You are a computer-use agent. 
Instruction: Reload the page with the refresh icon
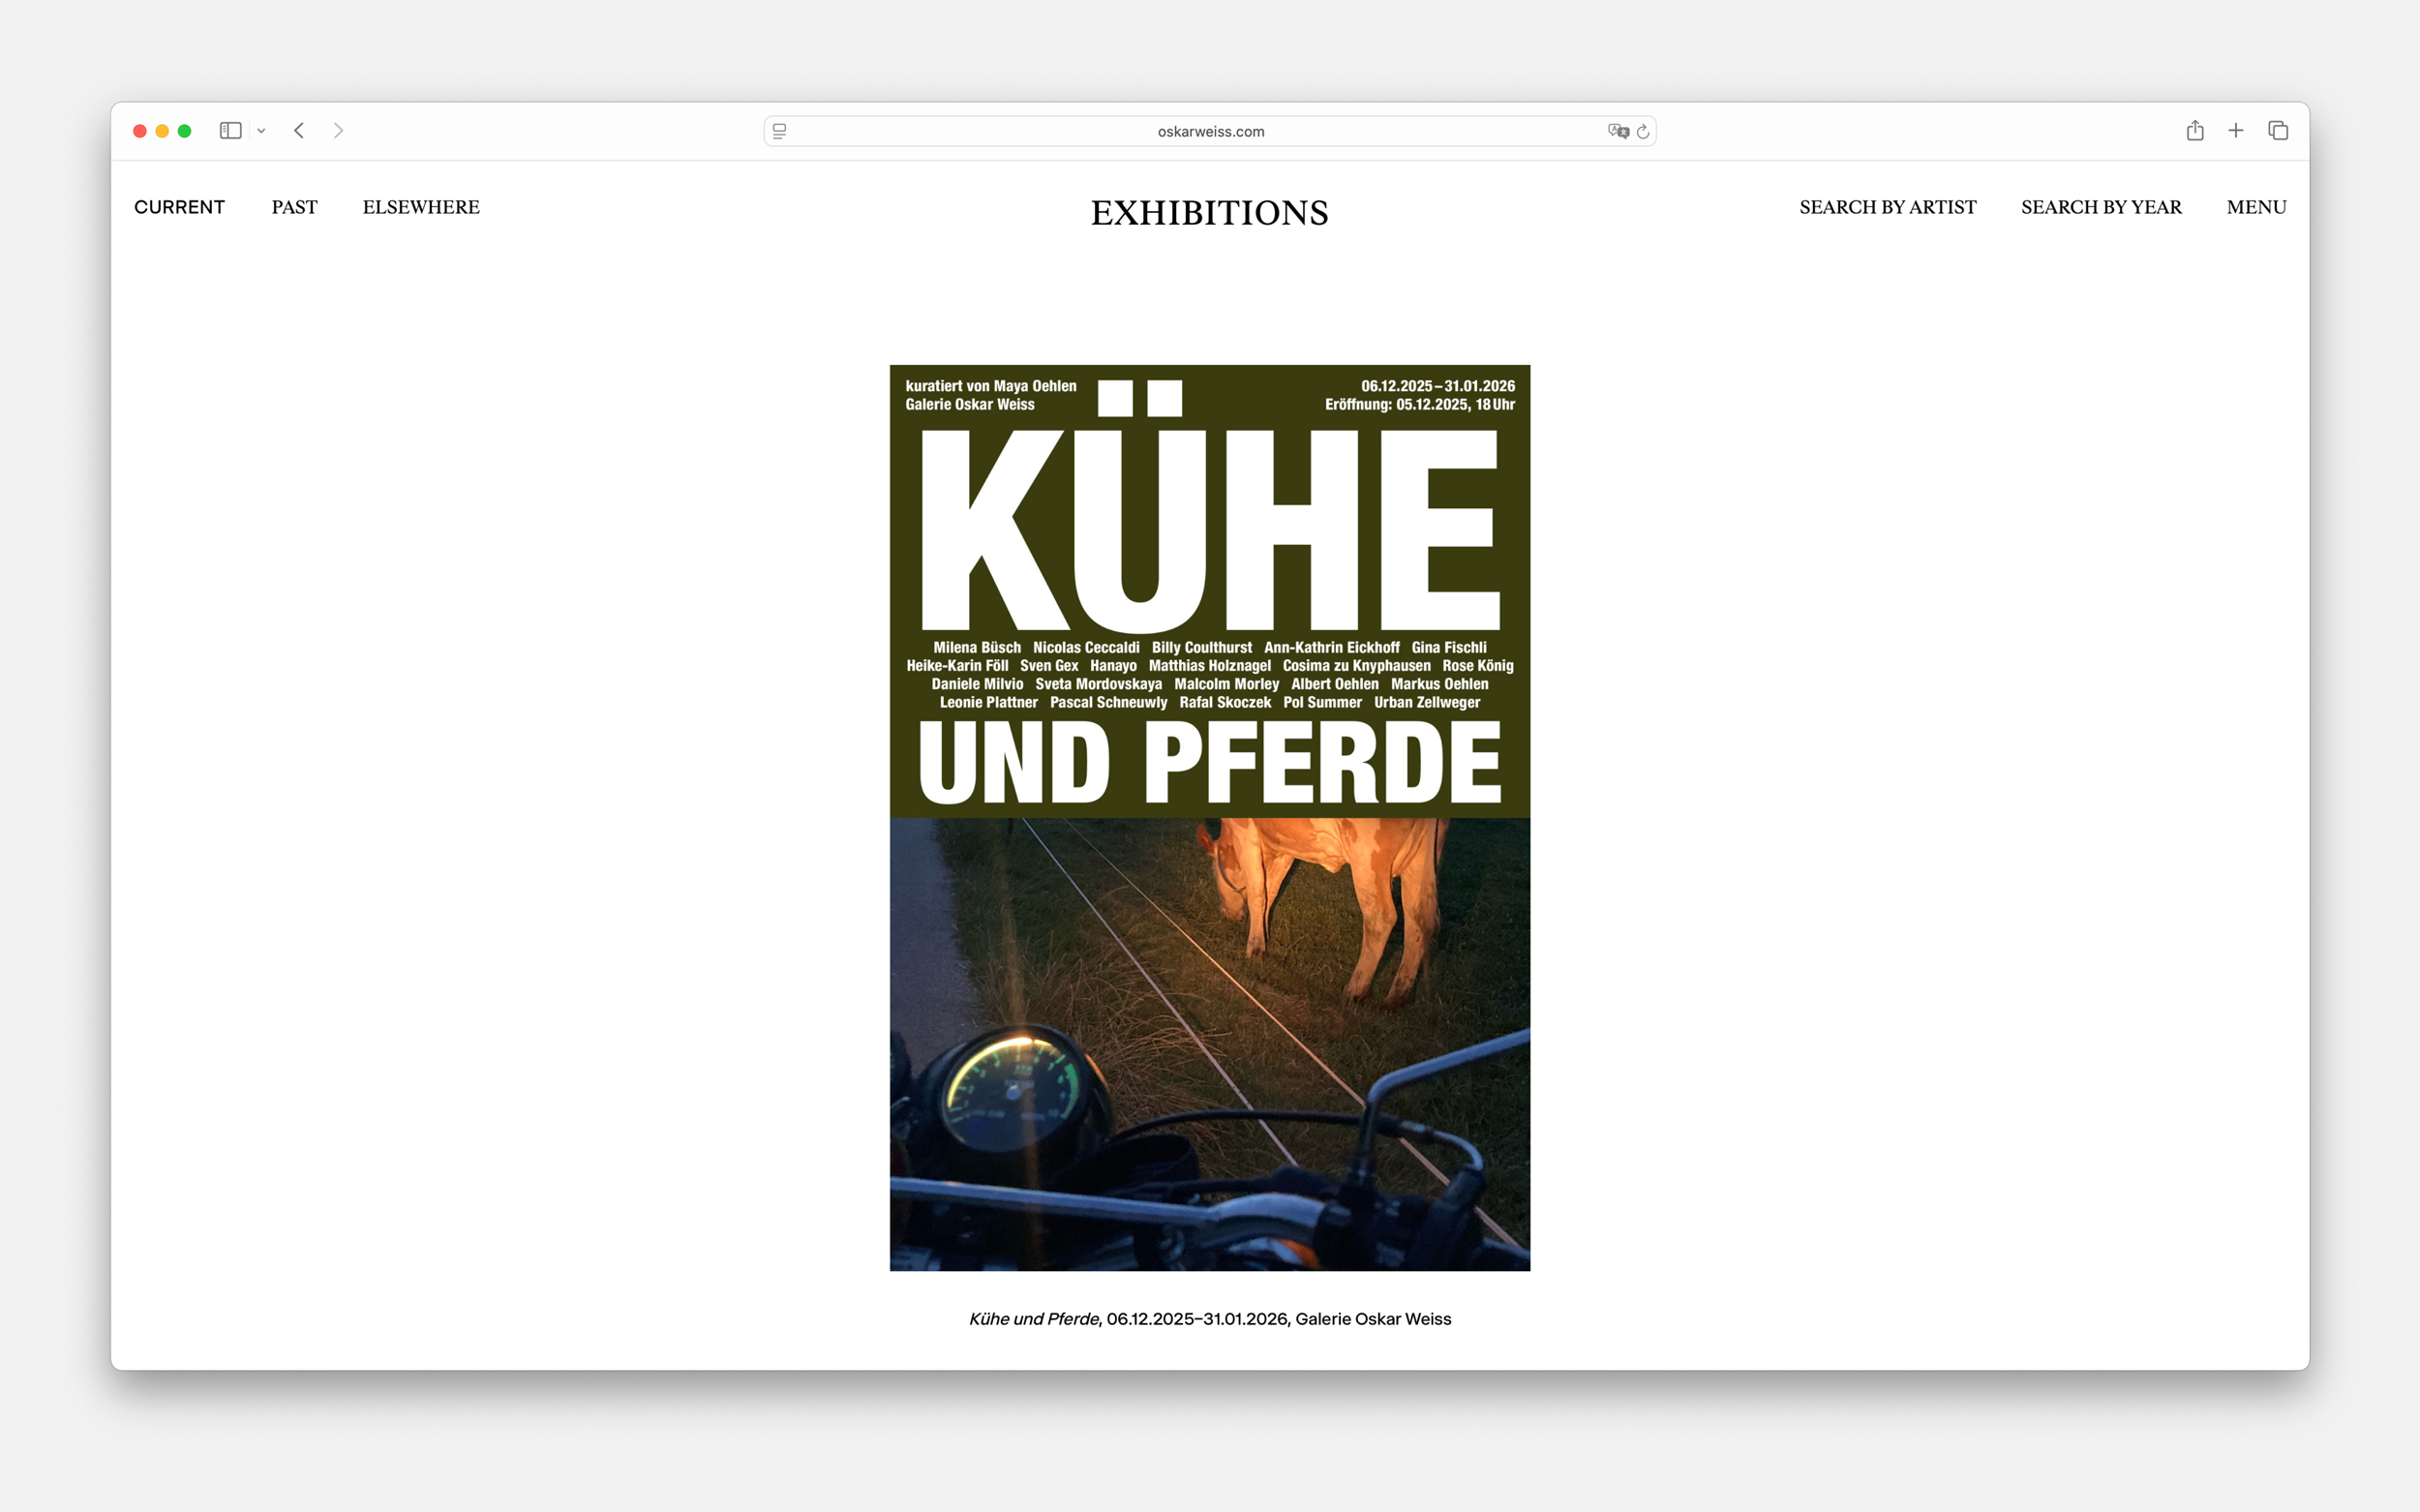[1643, 131]
